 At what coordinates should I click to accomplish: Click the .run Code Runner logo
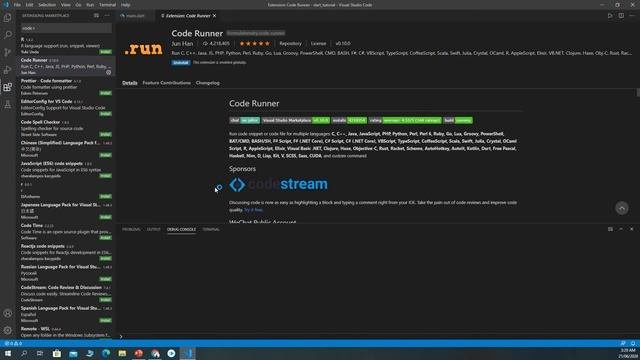(143, 49)
